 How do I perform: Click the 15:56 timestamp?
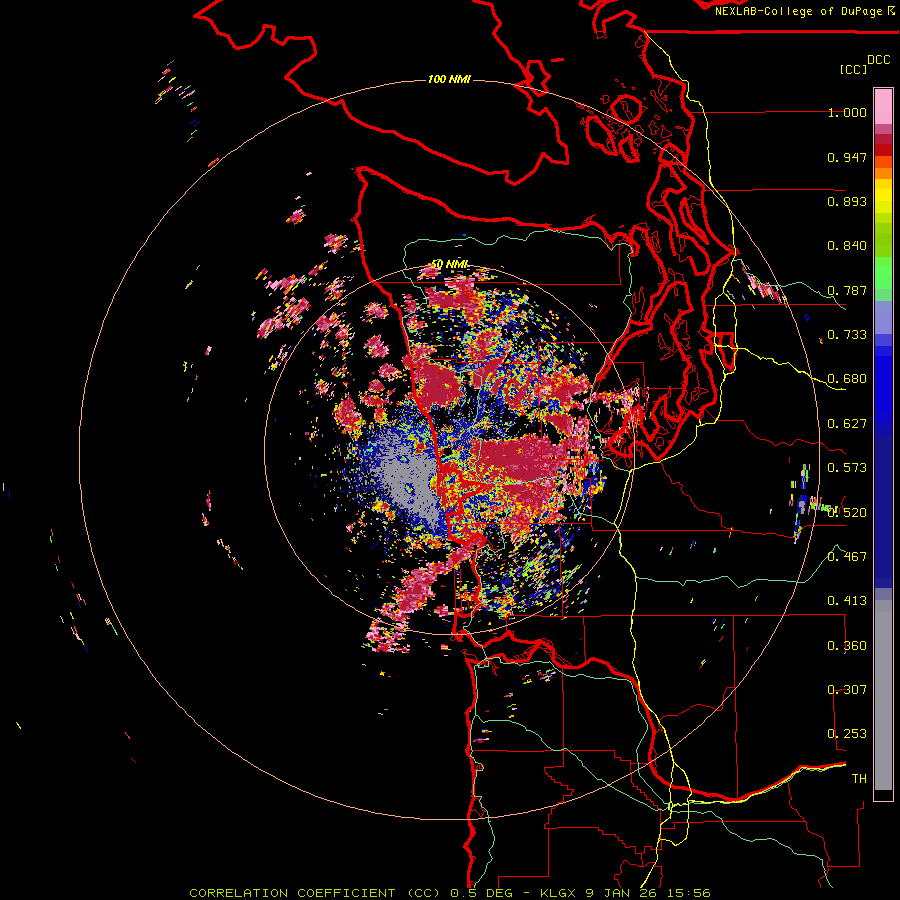tap(689, 893)
